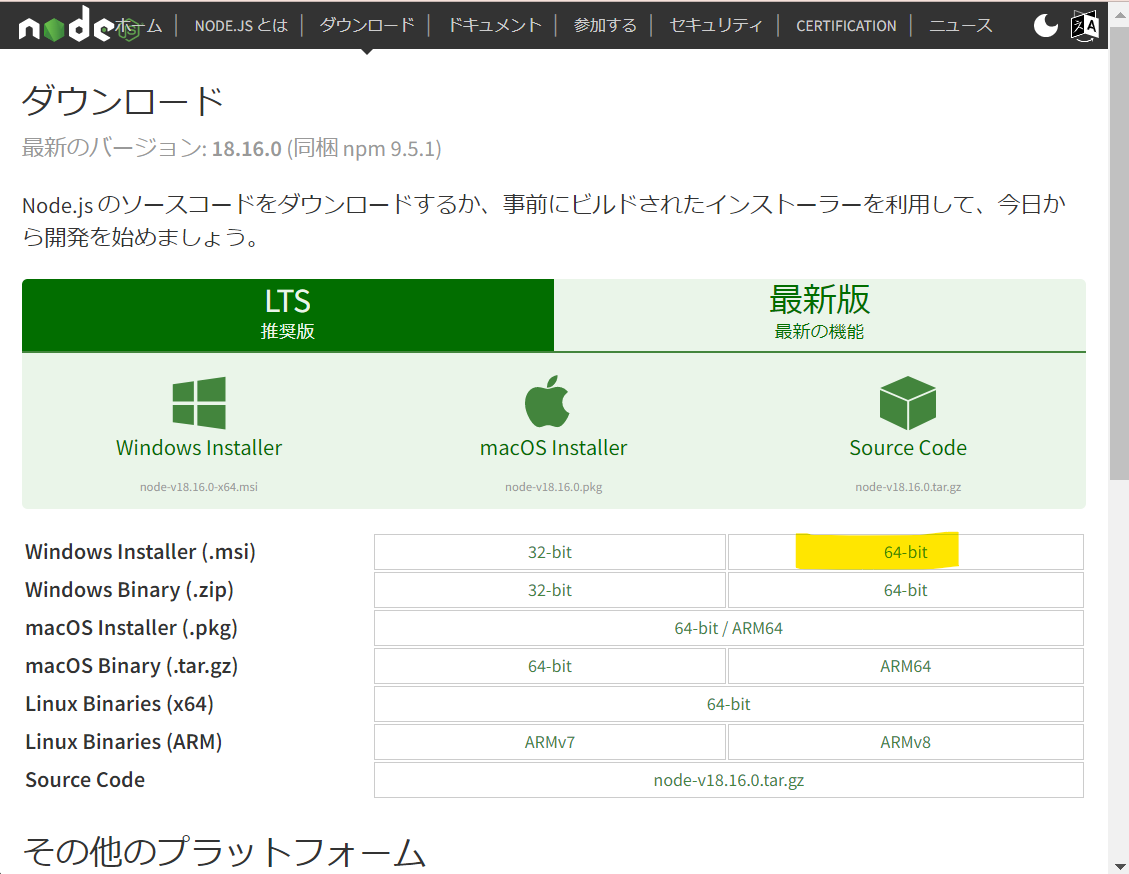The image size is (1129, 874).
Task: Open the ドキュメント menu item
Action: (x=493, y=25)
